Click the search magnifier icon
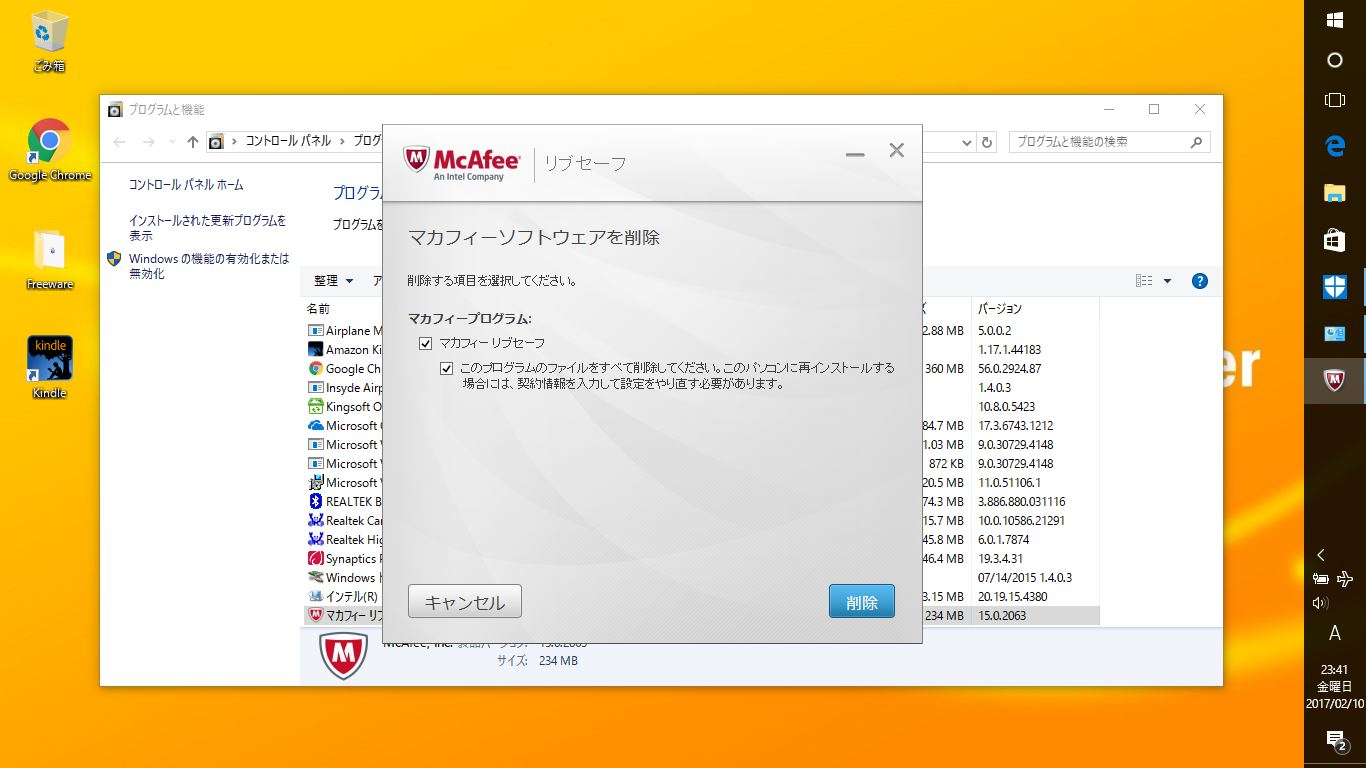Viewport: 1366px width, 768px height. [x=1196, y=142]
